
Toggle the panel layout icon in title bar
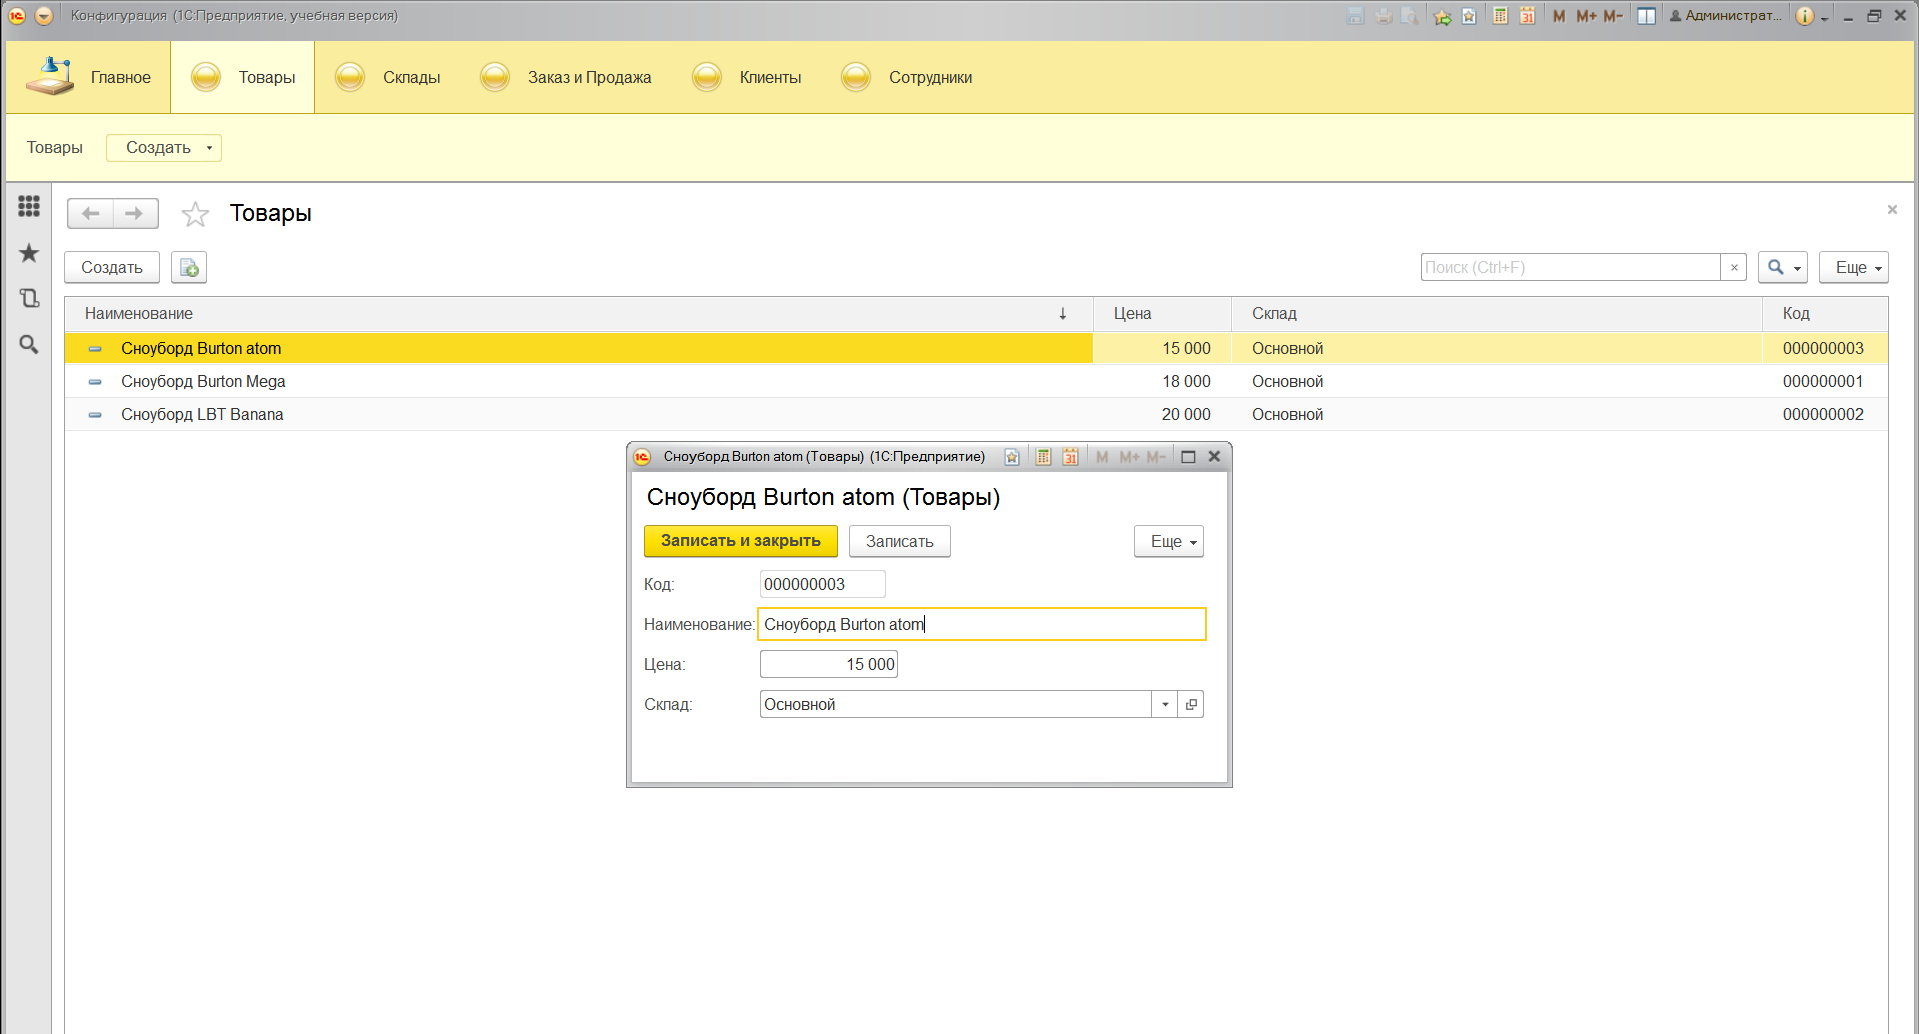(x=1646, y=16)
